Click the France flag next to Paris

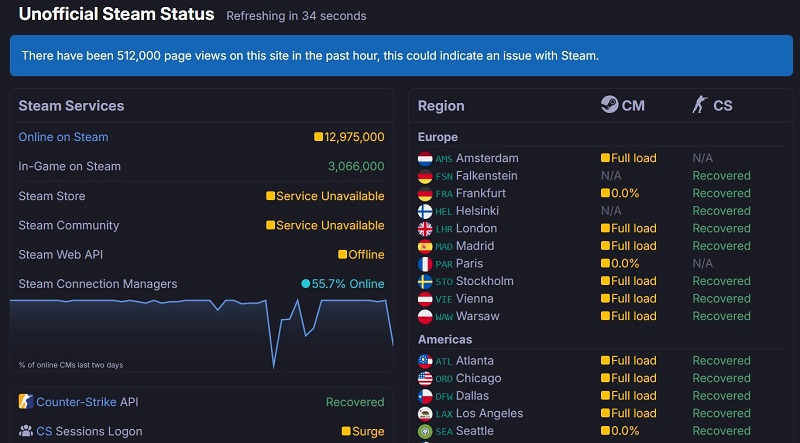425,264
